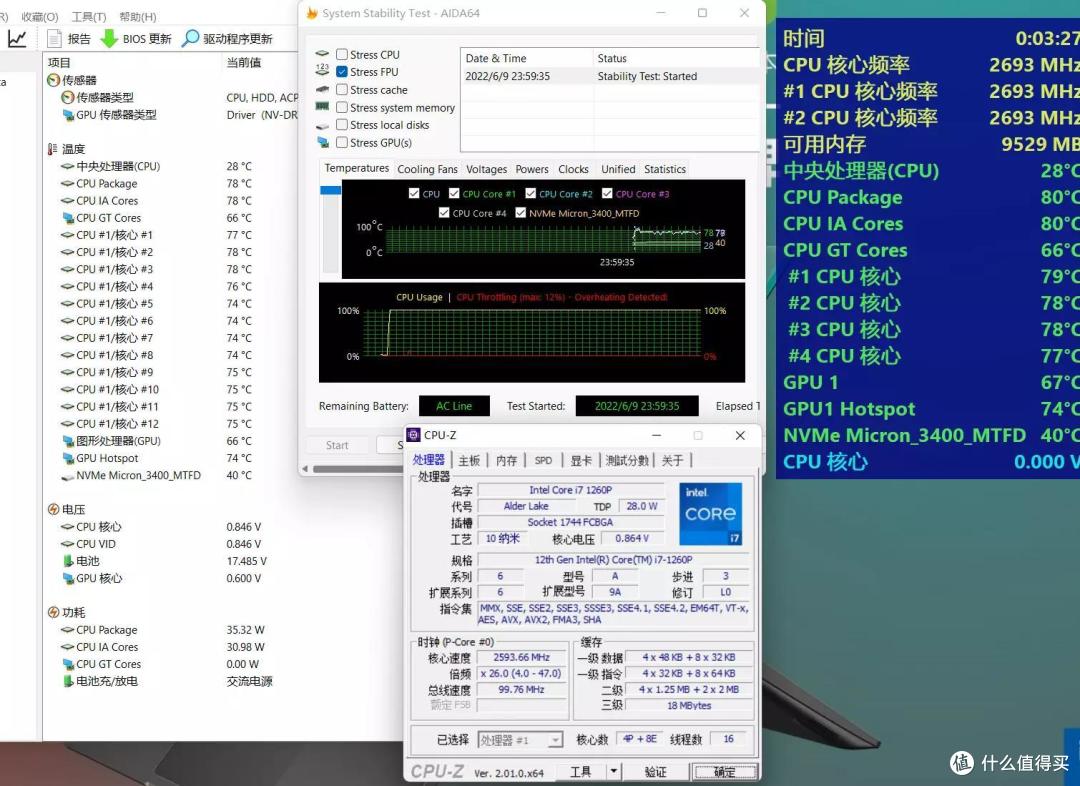Switch to the Unified tab
1080x786 pixels.
point(618,169)
